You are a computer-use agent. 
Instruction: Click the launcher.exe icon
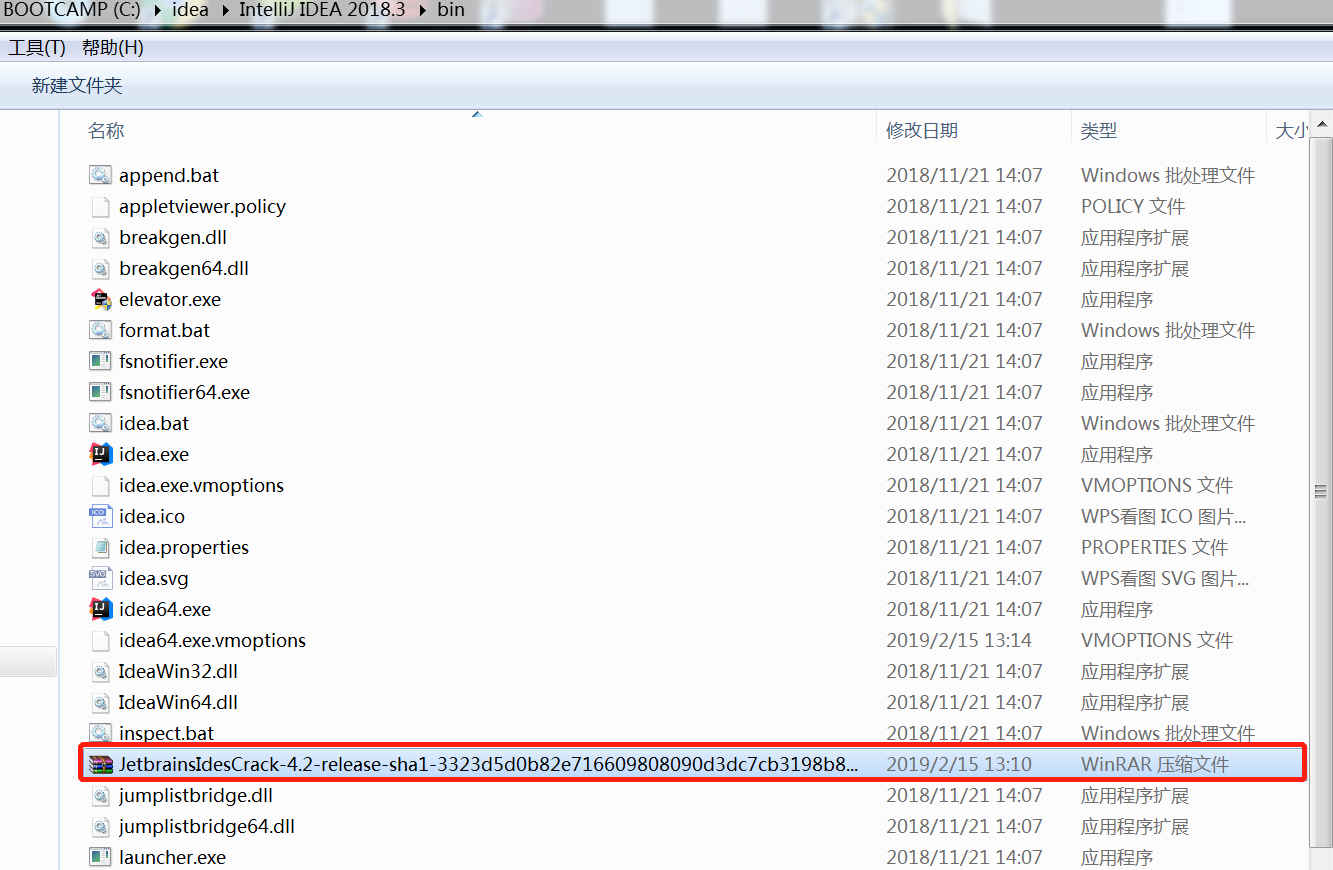(x=100, y=857)
